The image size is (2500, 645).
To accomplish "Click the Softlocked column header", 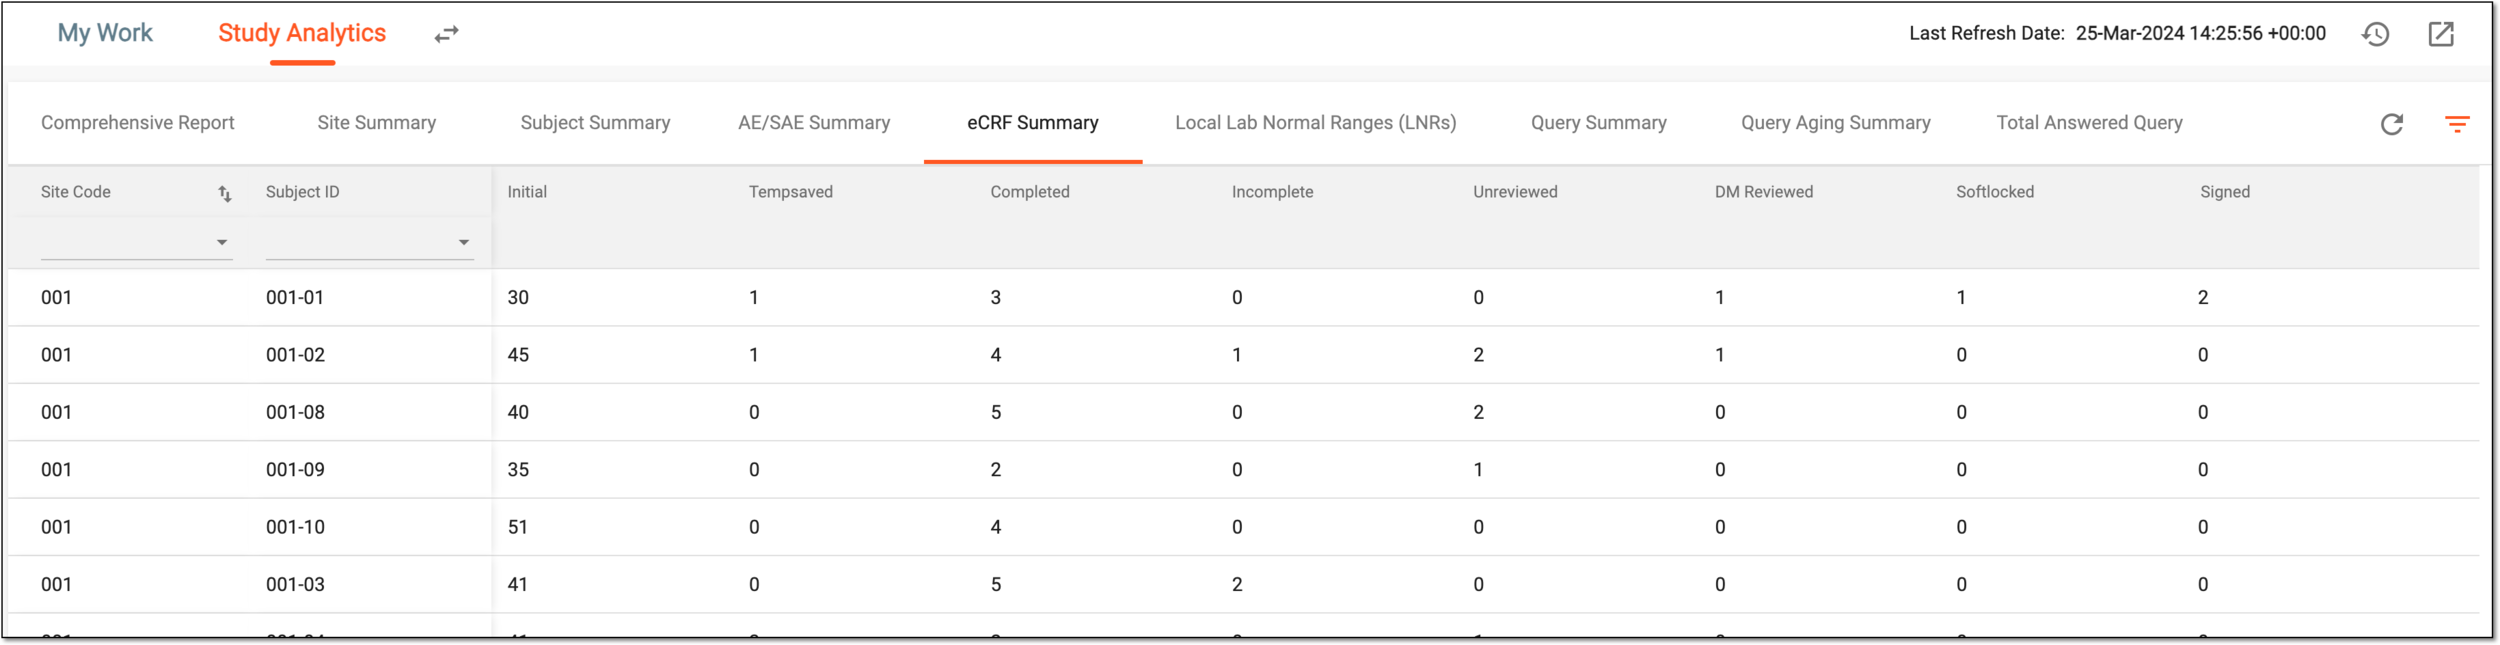I will [x=1995, y=192].
